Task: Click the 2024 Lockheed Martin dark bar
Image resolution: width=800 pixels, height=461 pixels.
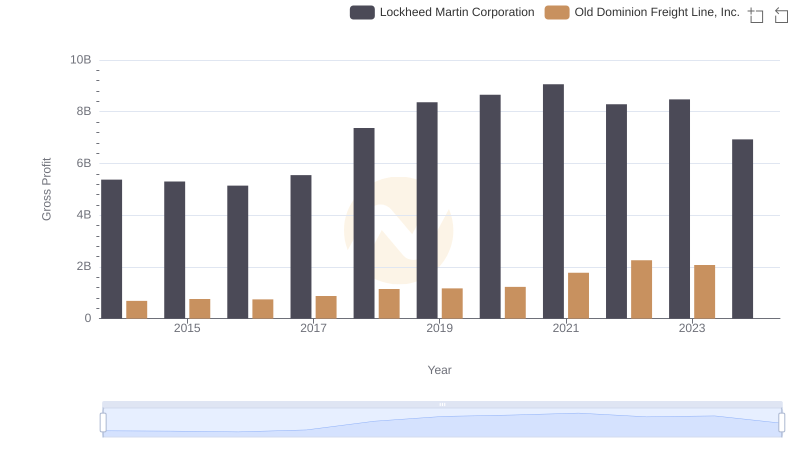Action: tap(742, 229)
